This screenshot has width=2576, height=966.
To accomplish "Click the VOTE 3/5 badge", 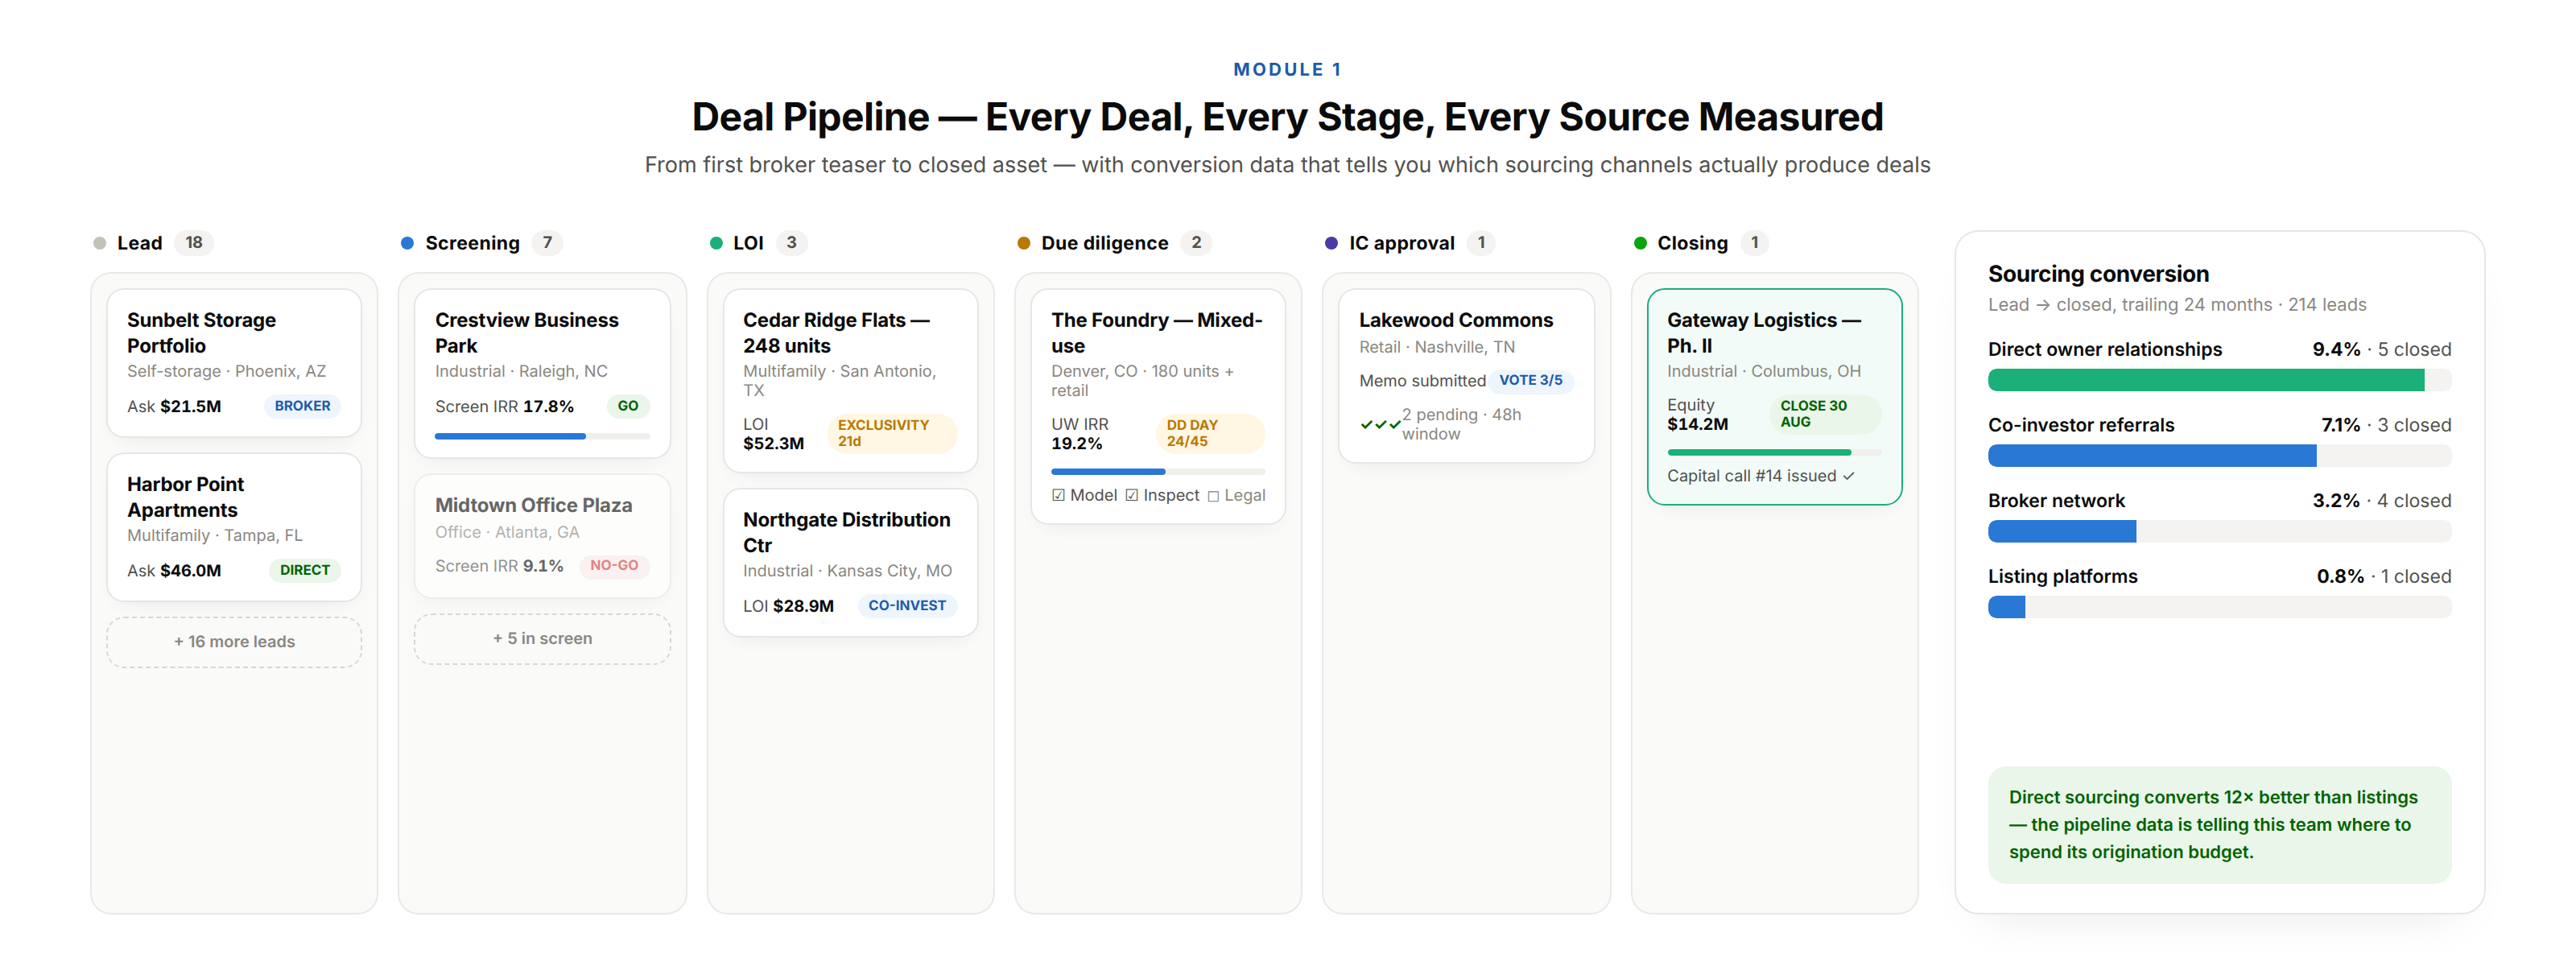I will [x=1531, y=381].
